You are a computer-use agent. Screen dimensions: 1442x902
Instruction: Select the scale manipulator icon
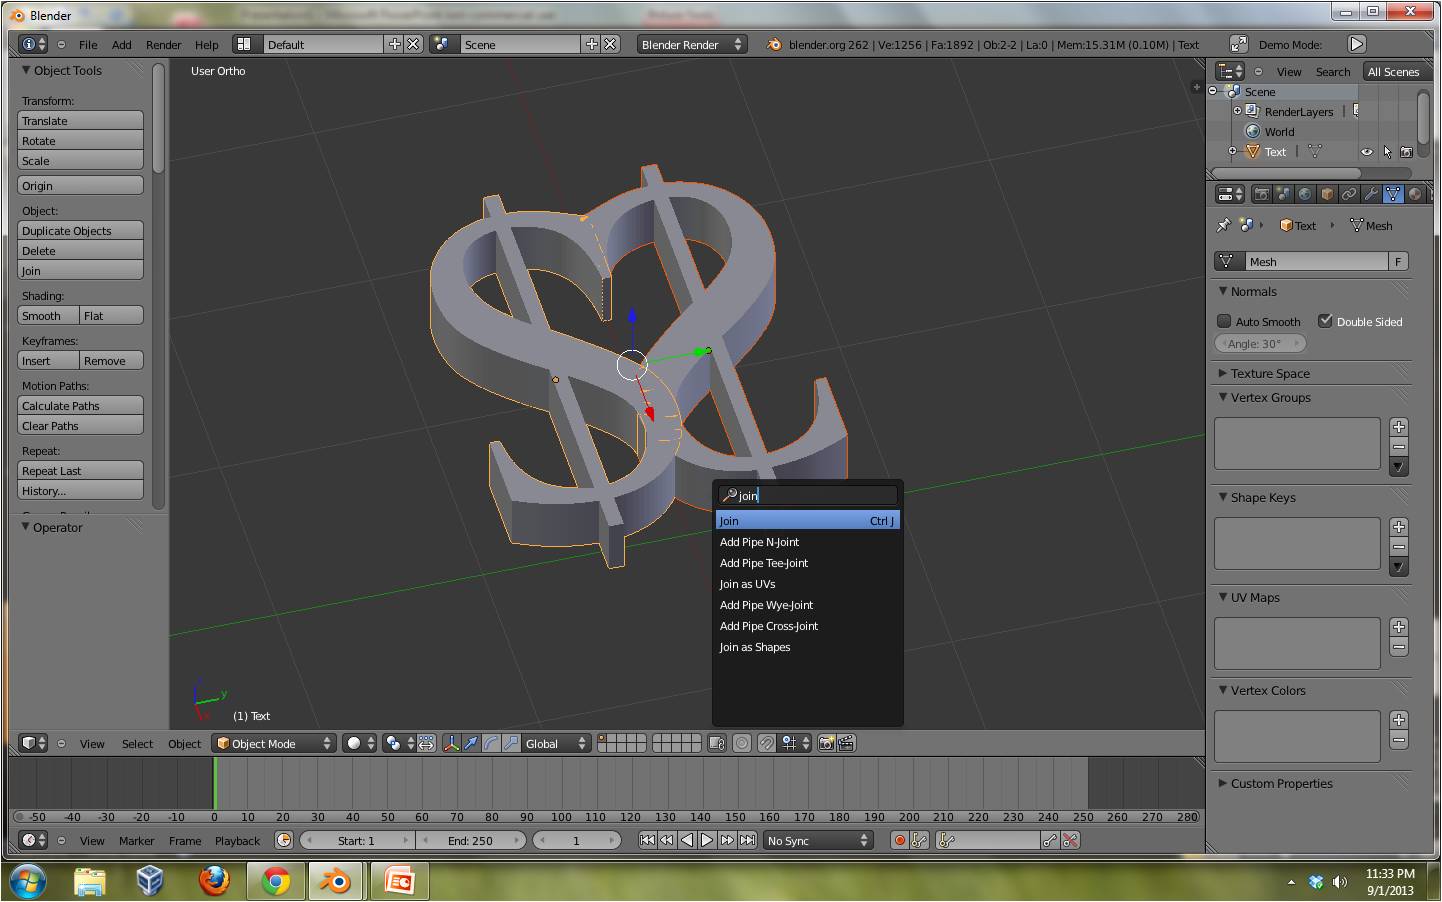pyautogui.click(x=511, y=743)
